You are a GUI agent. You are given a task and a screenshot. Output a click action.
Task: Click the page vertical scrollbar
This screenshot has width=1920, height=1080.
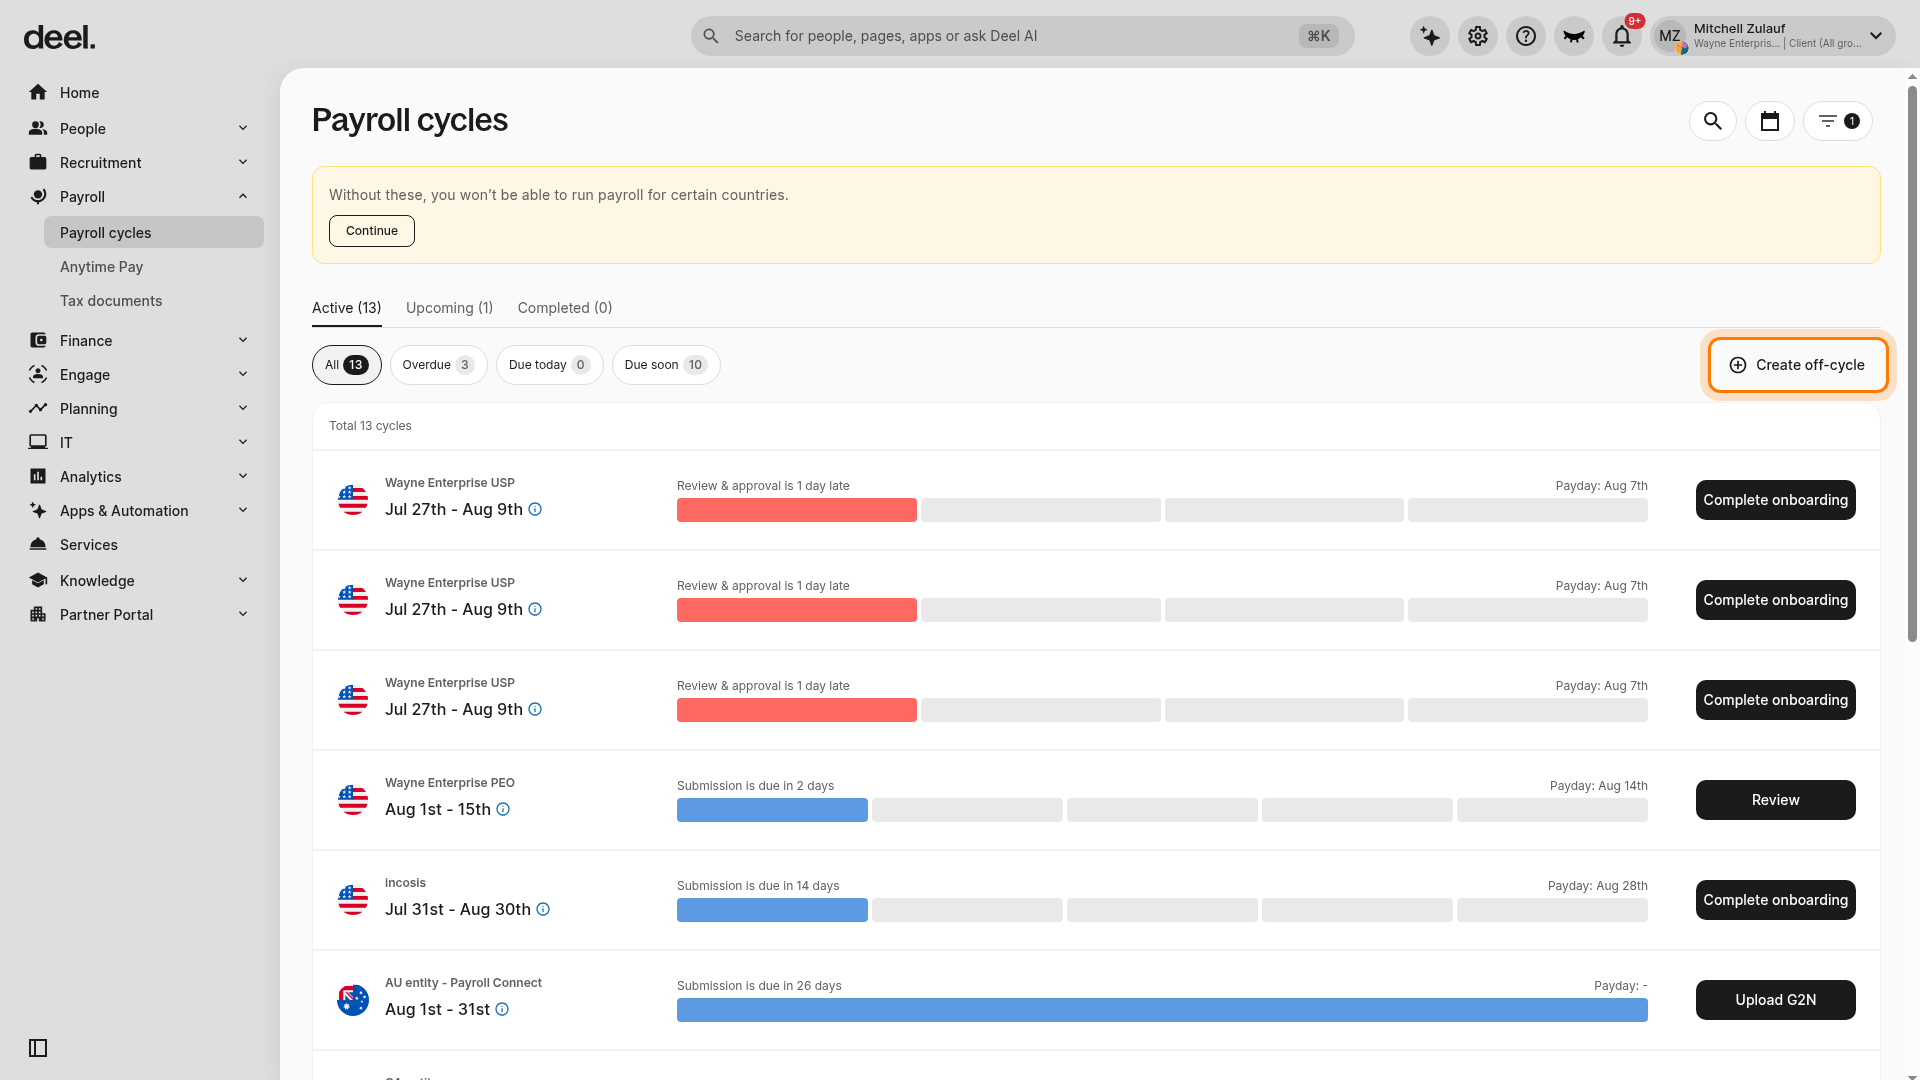[1912, 364]
